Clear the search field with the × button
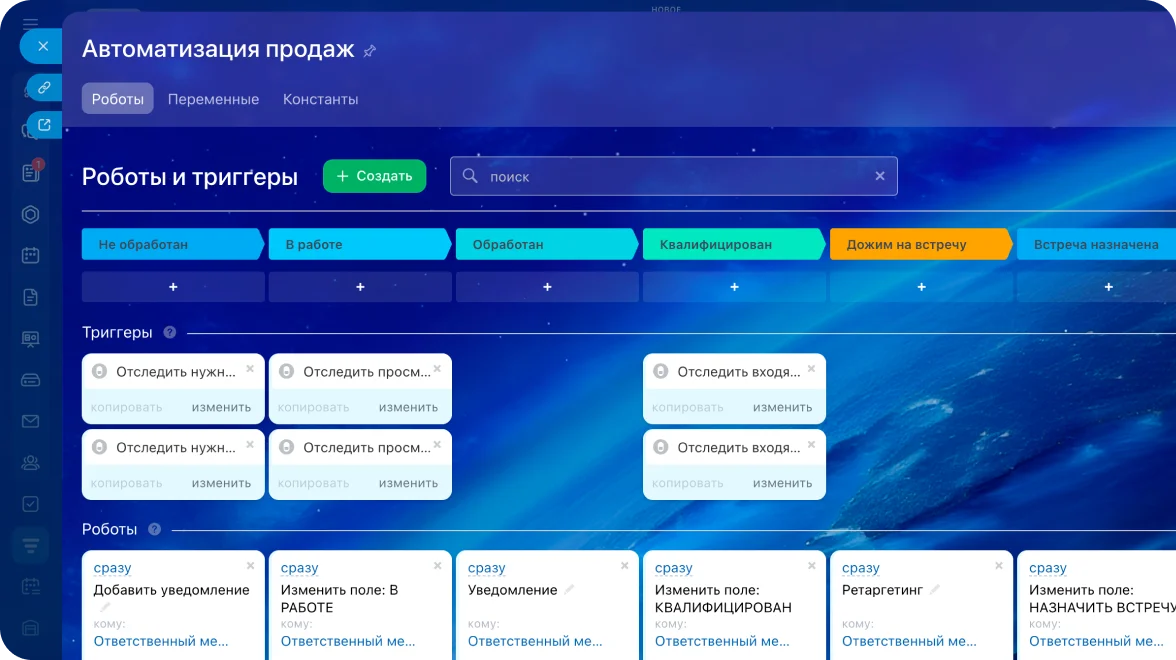Image resolution: width=1176 pixels, height=660 pixels. pyautogui.click(x=880, y=176)
